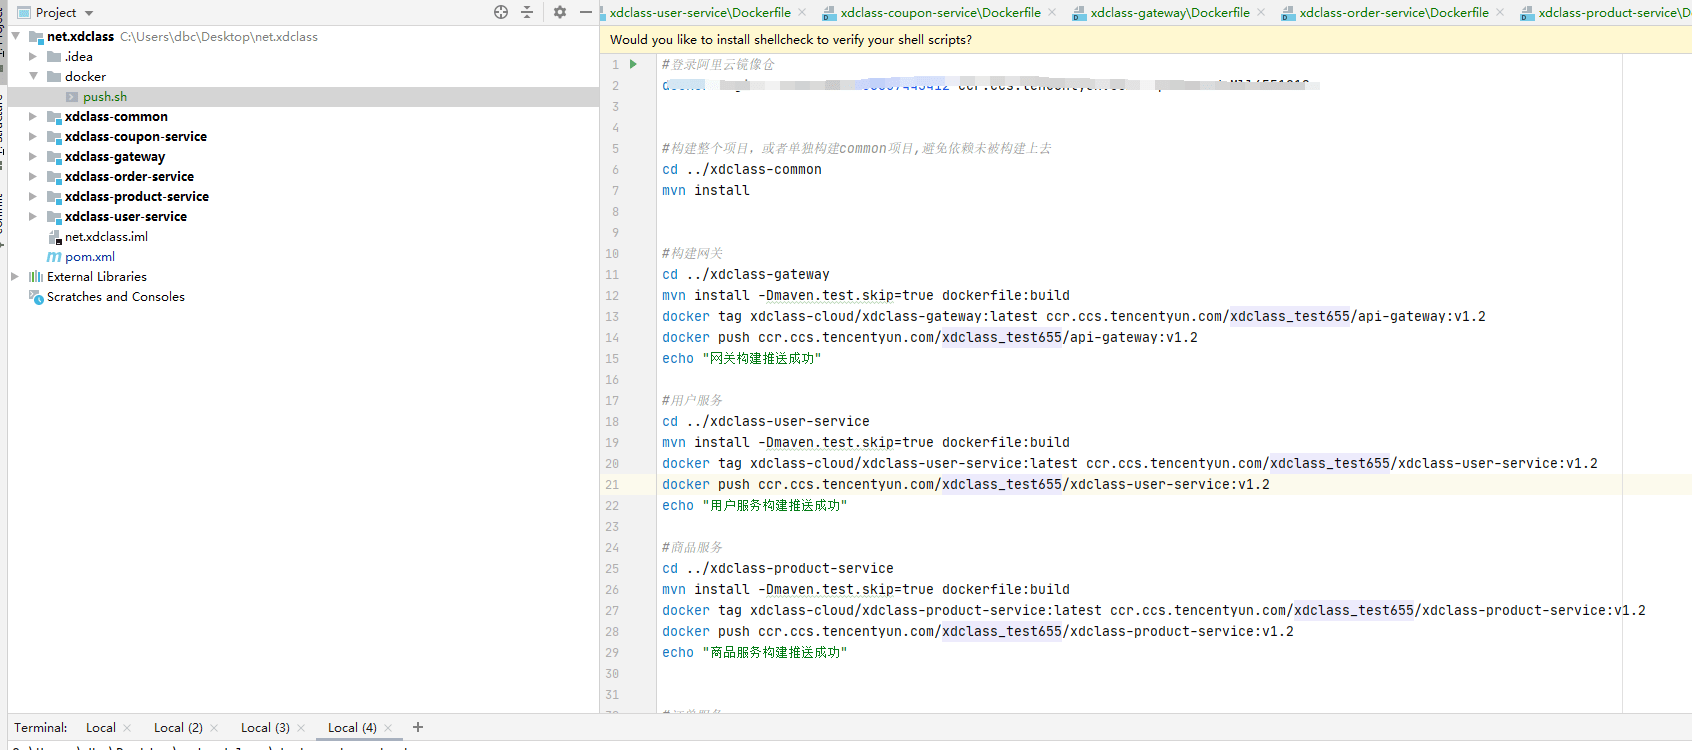
Task: Close the xdclass-user-service\Dockerfile editor tab
Action: [802, 13]
